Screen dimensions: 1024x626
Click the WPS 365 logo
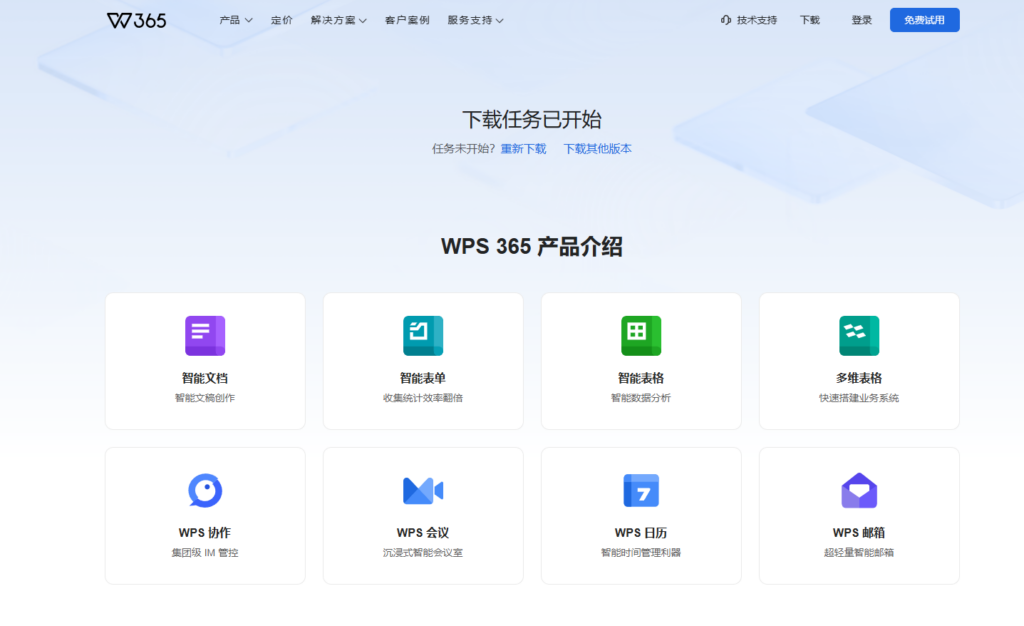tap(137, 19)
